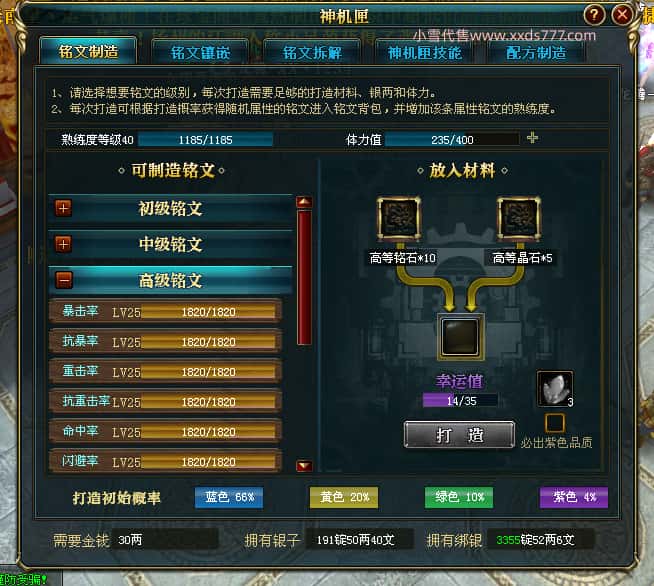Click the plus icon to add 体力值
The image size is (654, 586).
coord(532,138)
